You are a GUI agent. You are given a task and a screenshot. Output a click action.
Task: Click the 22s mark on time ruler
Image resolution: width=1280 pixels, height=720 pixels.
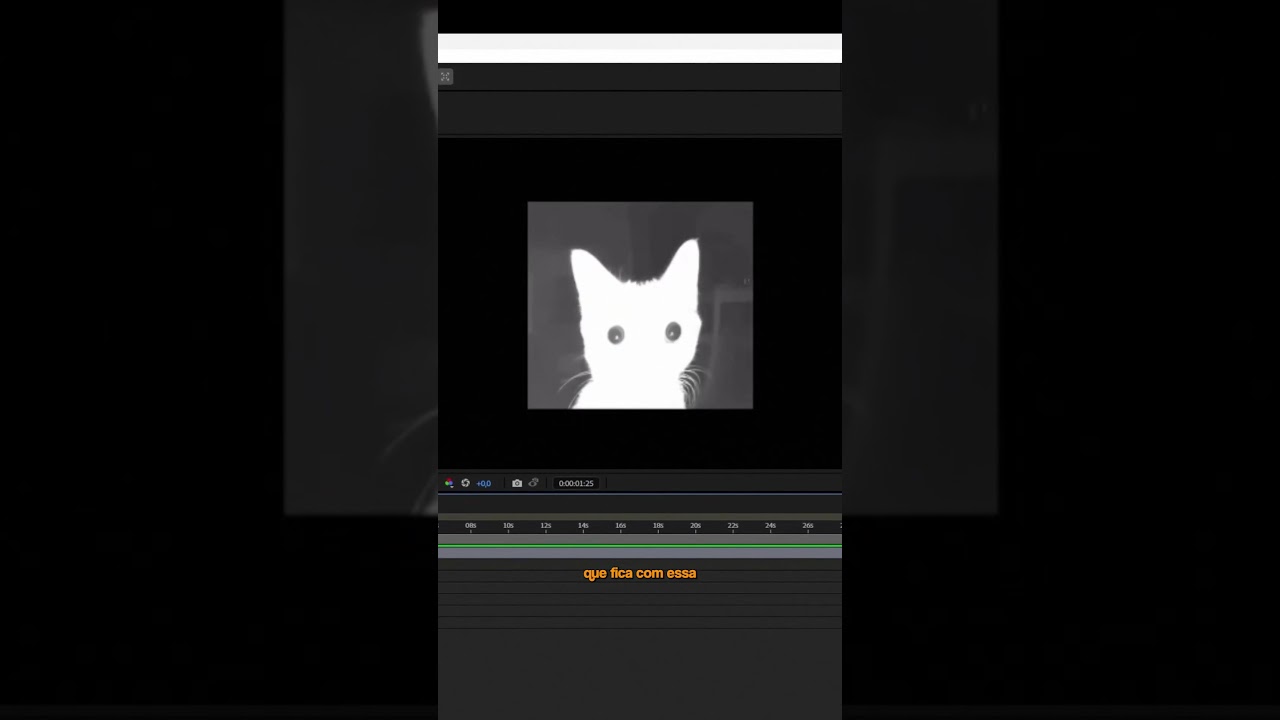pyautogui.click(x=733, y=525)
